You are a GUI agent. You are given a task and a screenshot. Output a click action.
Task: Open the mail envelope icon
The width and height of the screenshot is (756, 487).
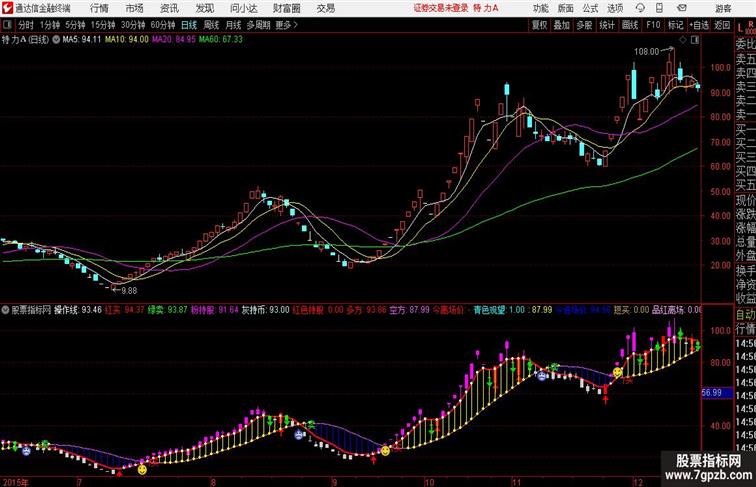(x=682, y=8)
